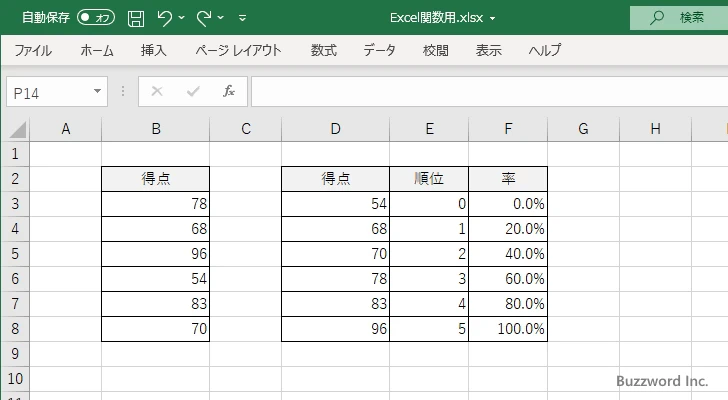Click the formula bar Cancel X icon
Viewport: 728px width, 400px height.
(157, 91)
